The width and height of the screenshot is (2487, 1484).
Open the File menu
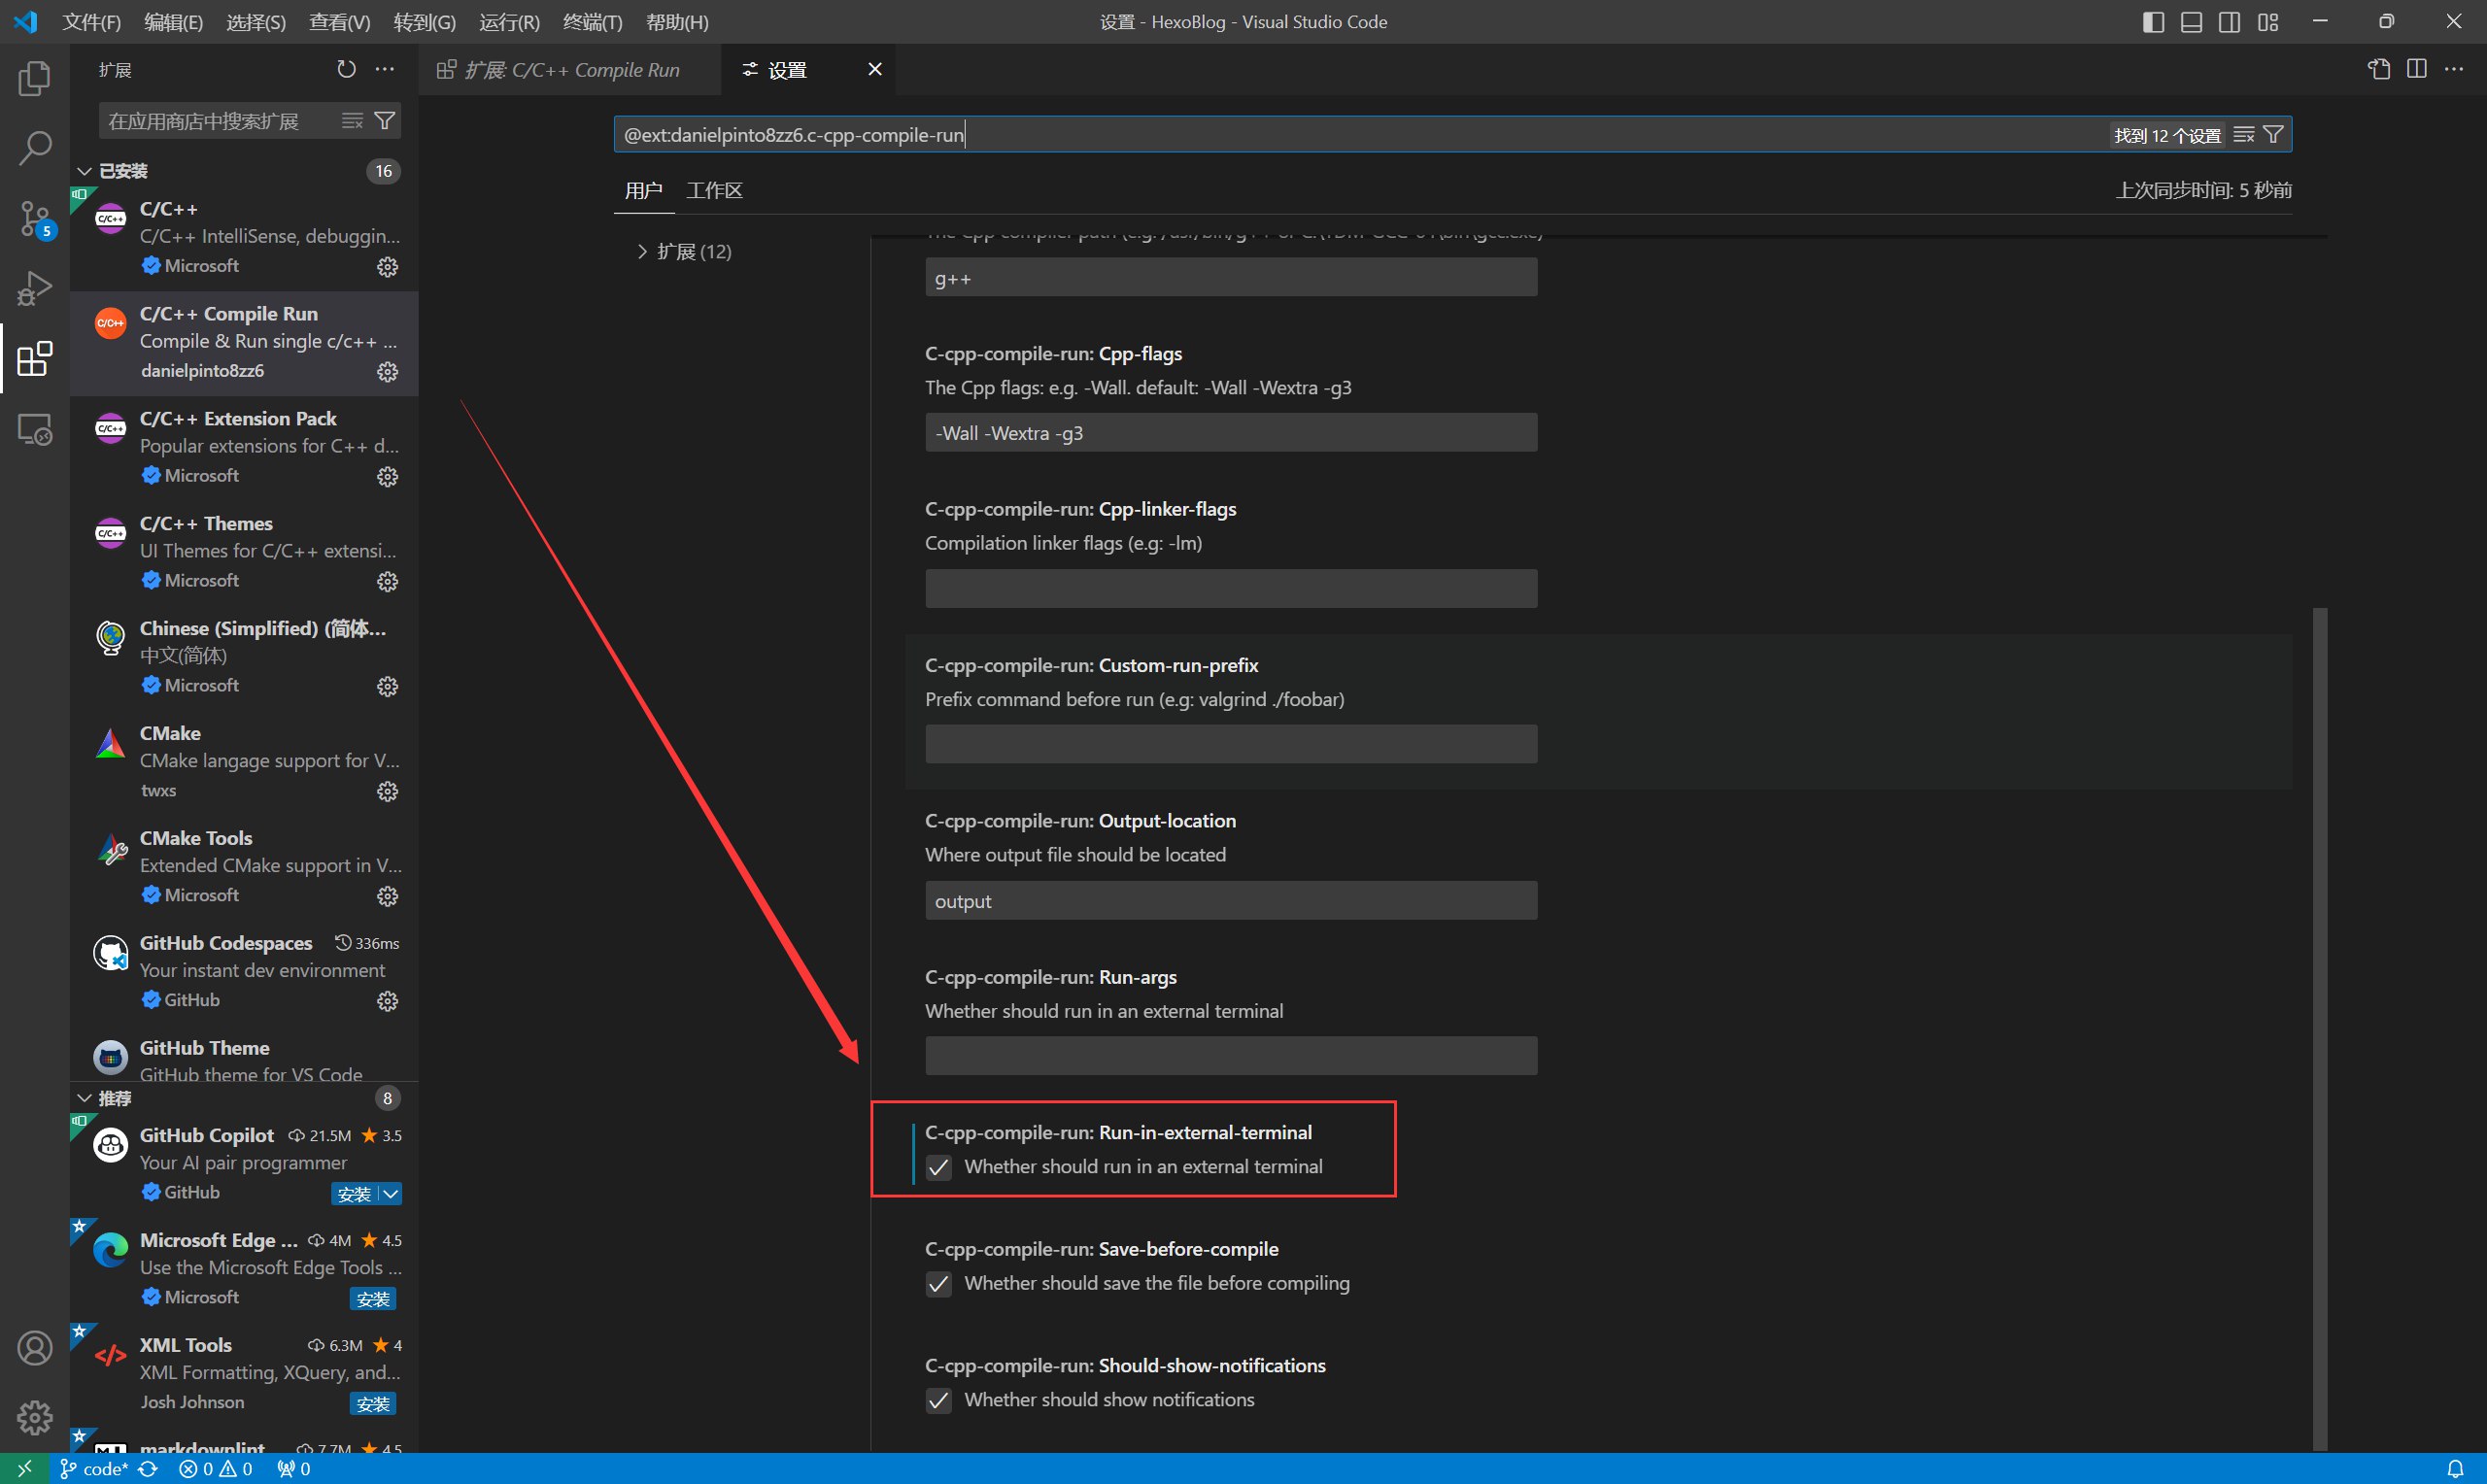[91, 22]
